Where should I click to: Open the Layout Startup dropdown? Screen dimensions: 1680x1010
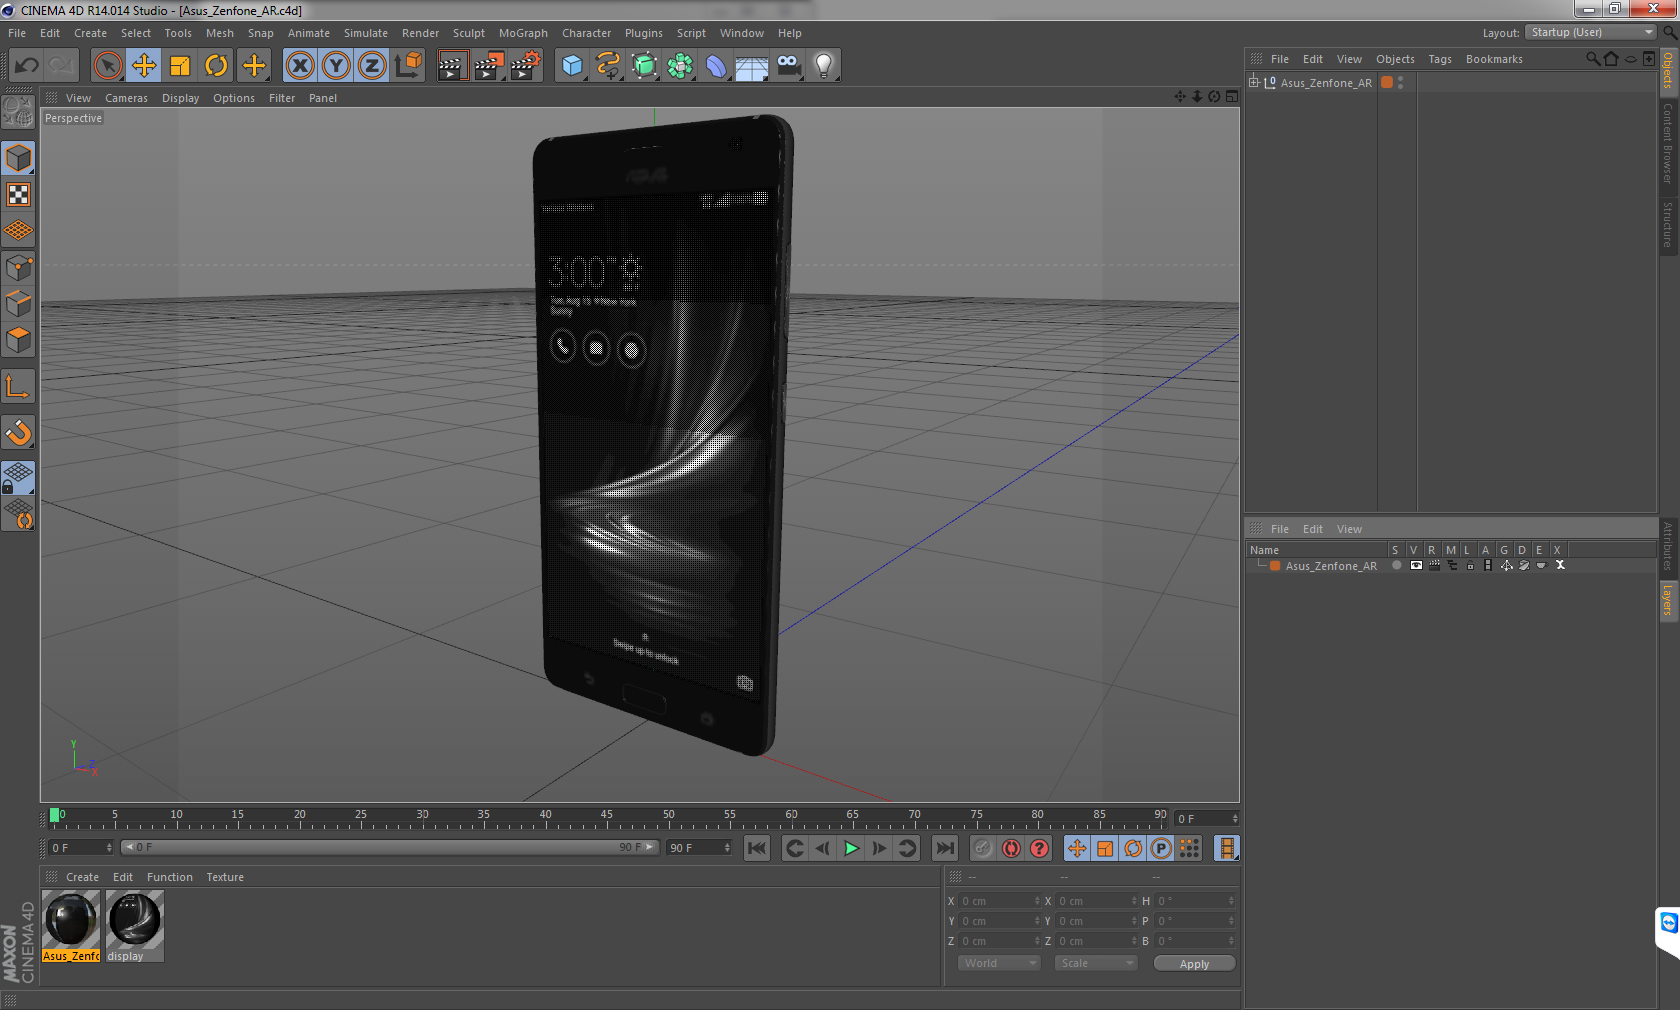pyautogui.click(x=1591, y=32)
